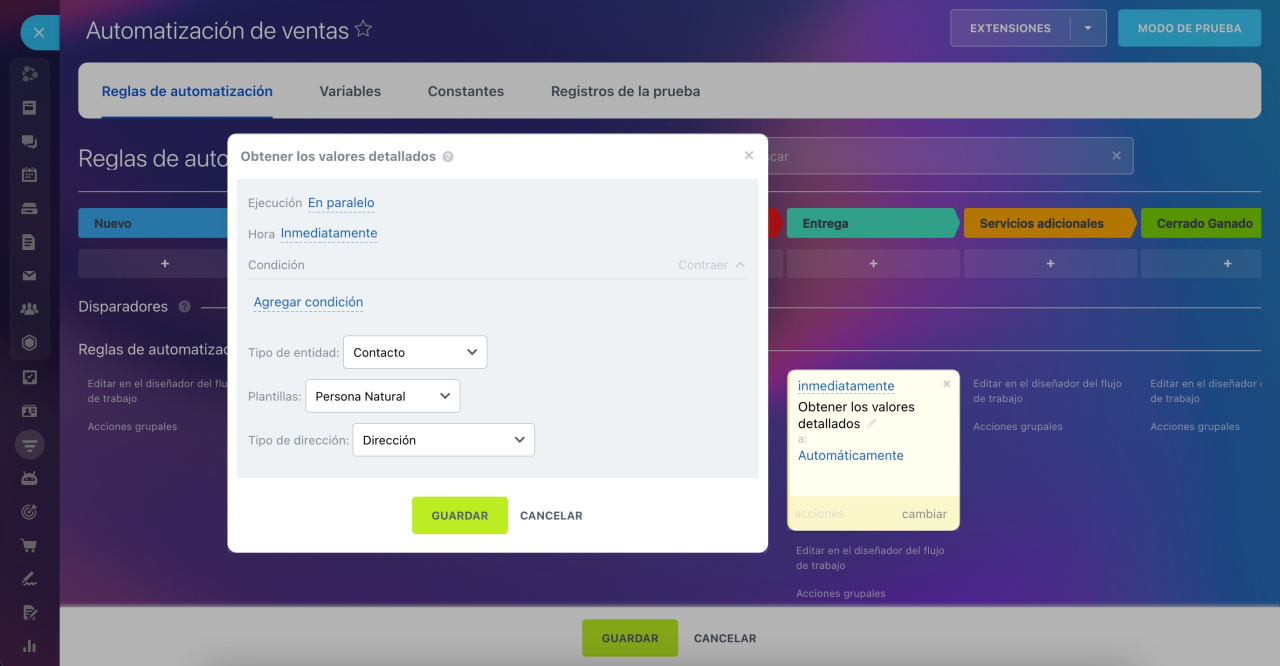Click the help icon beside the dialog title
Image resolution: width=1280 pixels, height=666 pixels.
coord(448,157)
